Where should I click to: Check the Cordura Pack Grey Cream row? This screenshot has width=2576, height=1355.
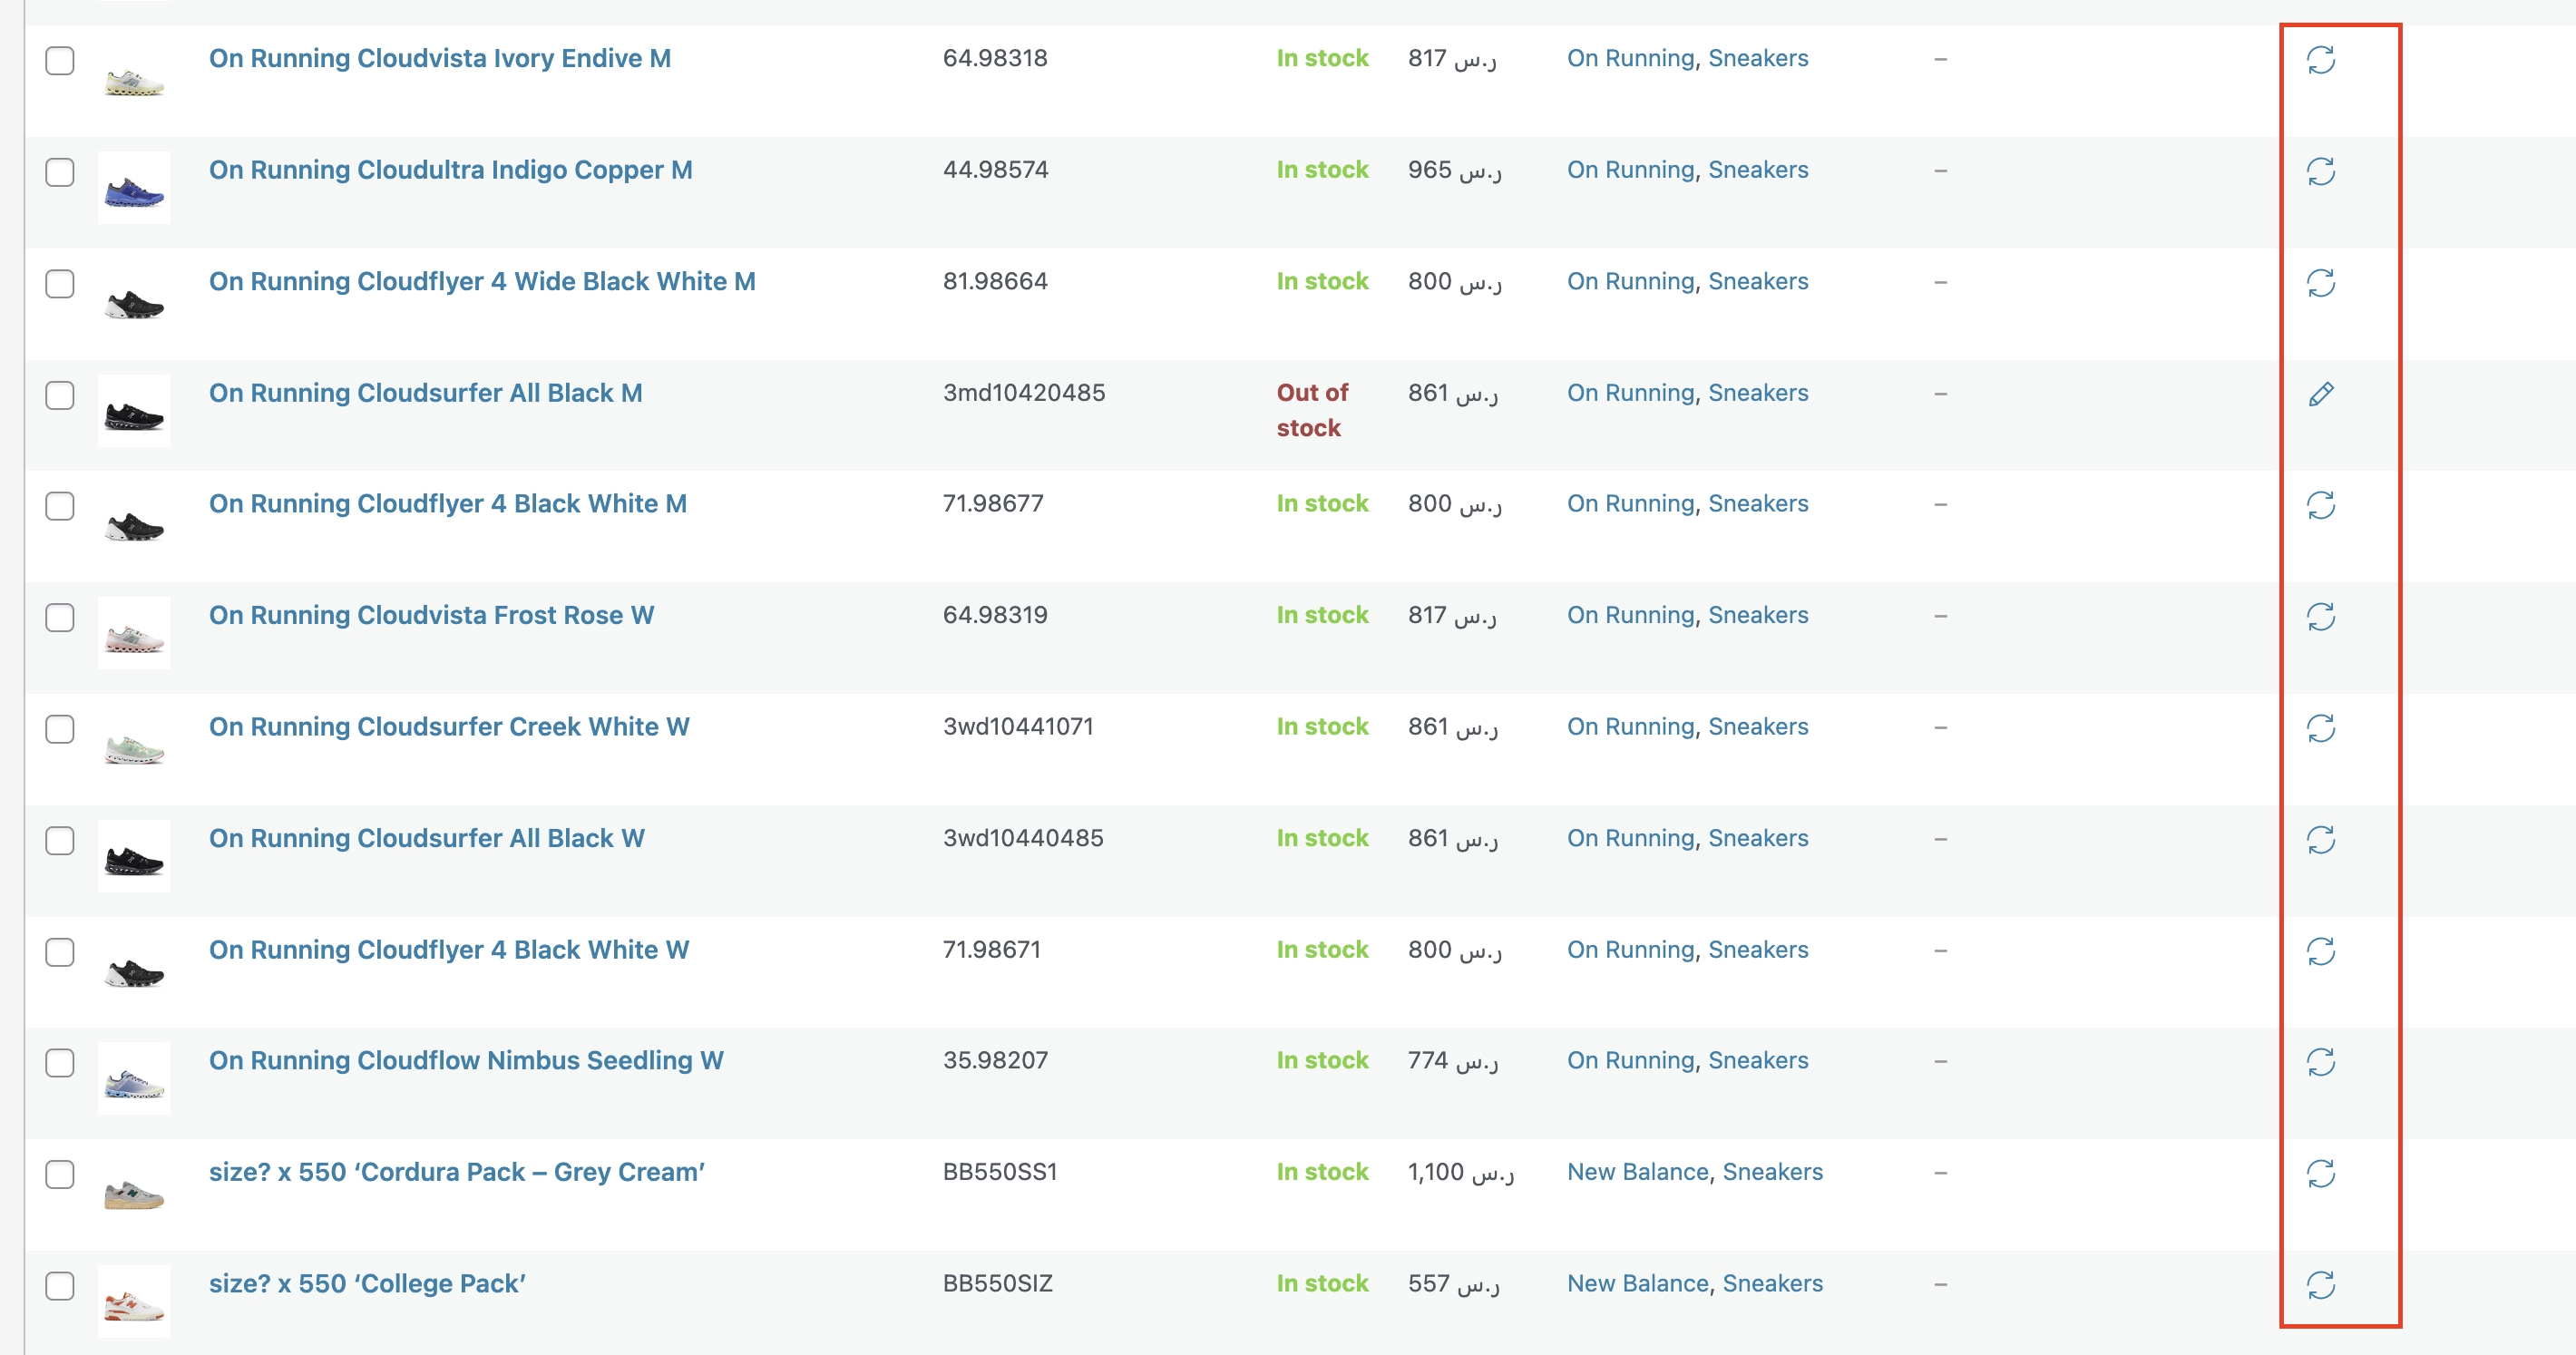click(60, 1174)
